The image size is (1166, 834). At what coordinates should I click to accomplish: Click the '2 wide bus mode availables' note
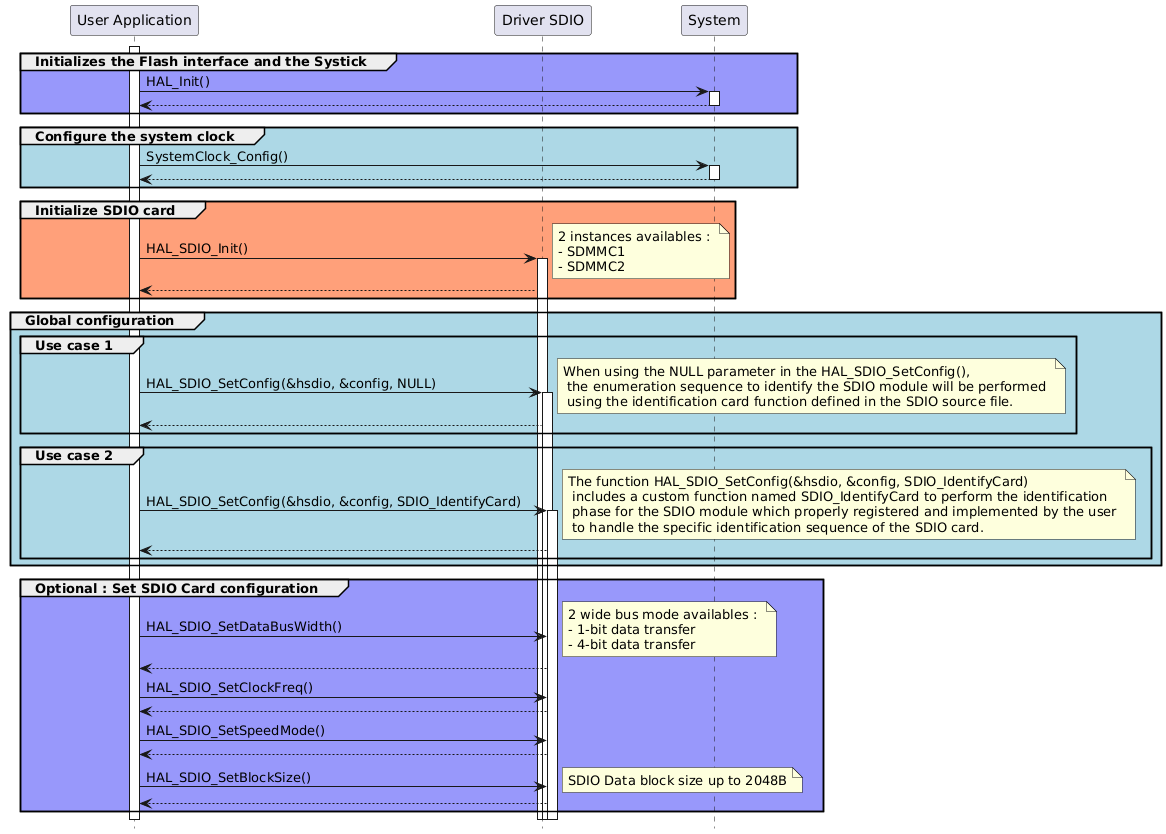669,629
